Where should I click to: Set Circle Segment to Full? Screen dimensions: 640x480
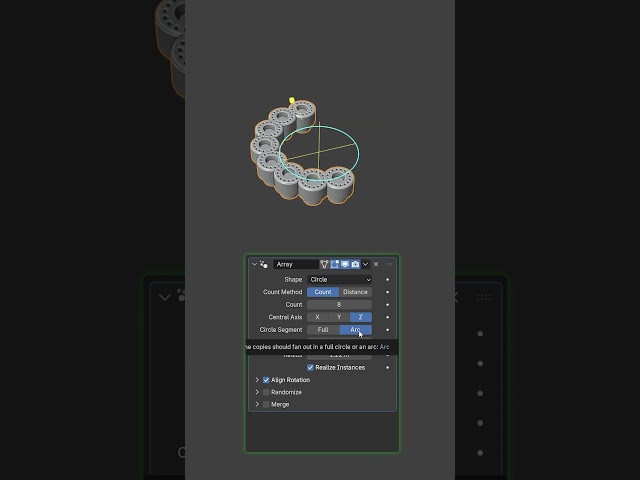click(x=323, y=330)
